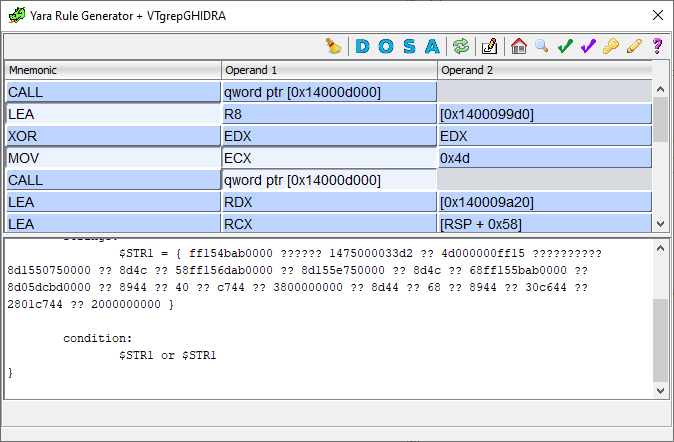This screenshot has width=674, height=442.
Task: Click the blue O toolbar icon
Action: point(386,46)
